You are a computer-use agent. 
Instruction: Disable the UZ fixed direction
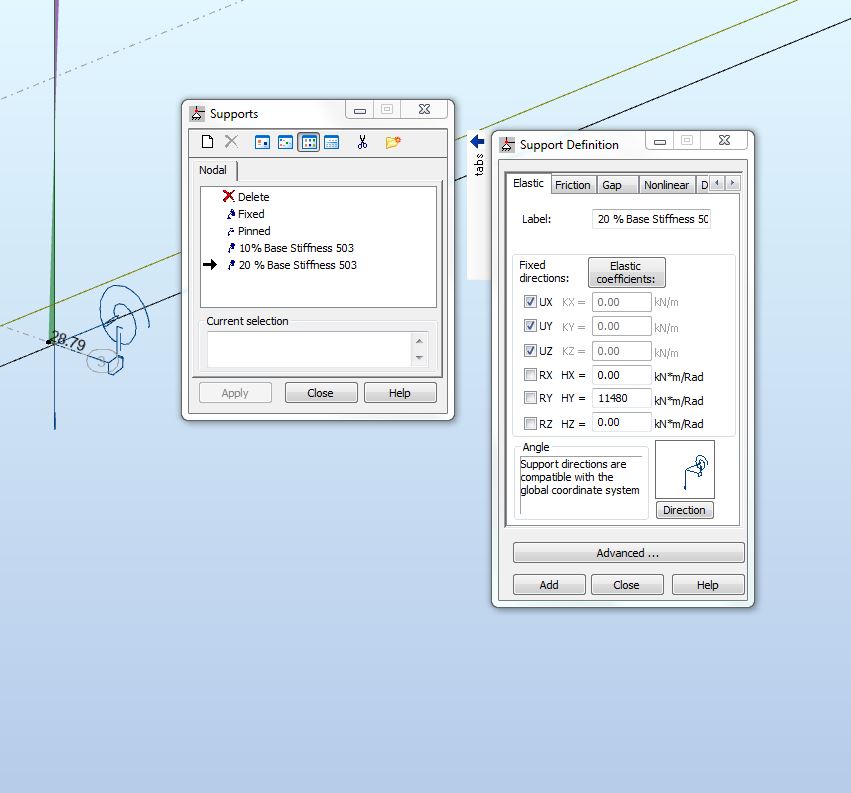pyautogui.click(x=530, y=351)
